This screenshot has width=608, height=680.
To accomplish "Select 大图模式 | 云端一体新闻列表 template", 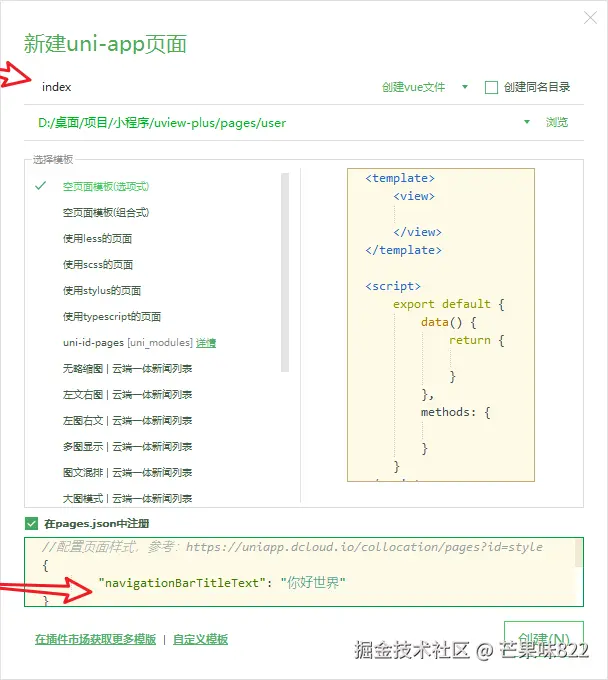I will tap(127, 498).
